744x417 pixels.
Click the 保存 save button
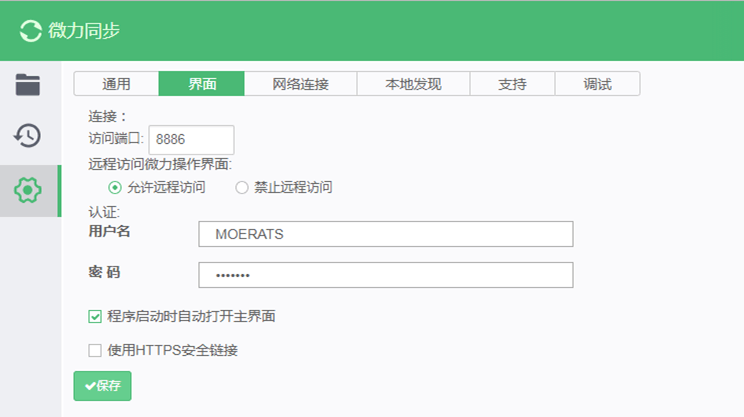pyautogui.click(x=102, y=386)
